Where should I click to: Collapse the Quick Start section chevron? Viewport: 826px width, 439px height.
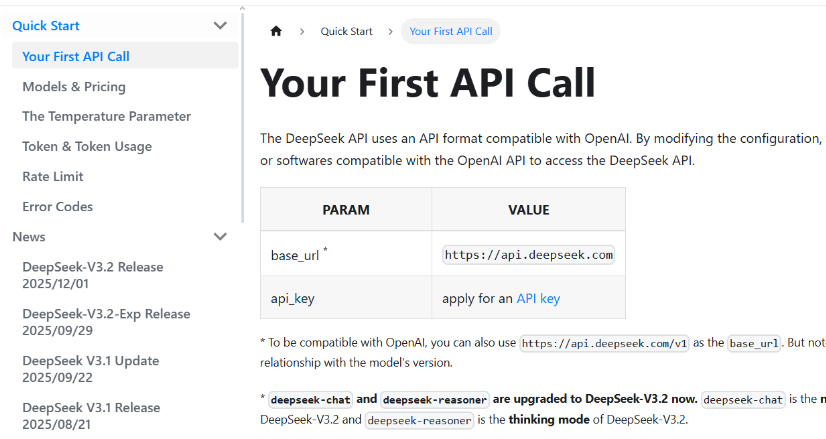click(220, 26)
